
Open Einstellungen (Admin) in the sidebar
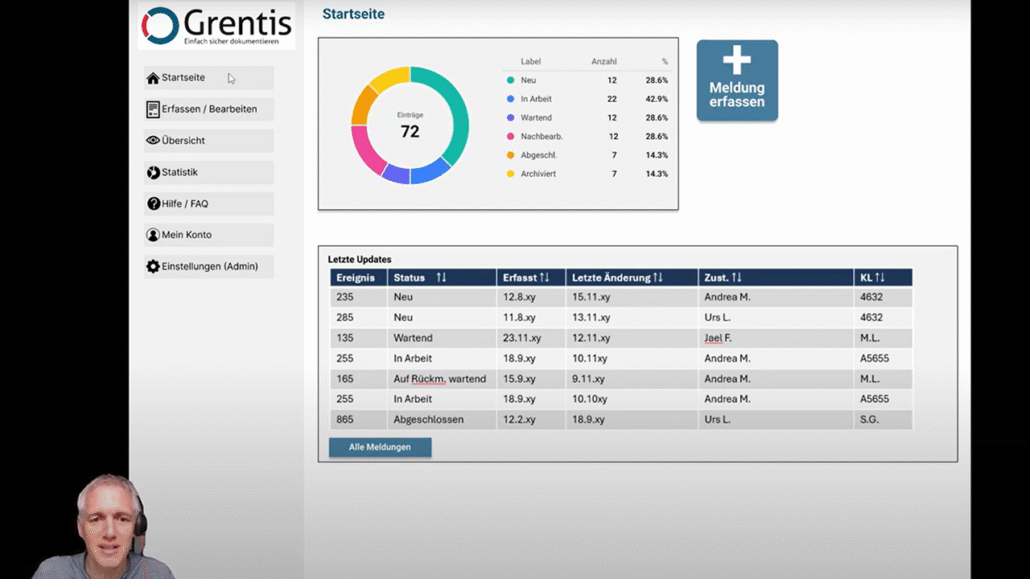pyautogui.click(x=208, y=267)
